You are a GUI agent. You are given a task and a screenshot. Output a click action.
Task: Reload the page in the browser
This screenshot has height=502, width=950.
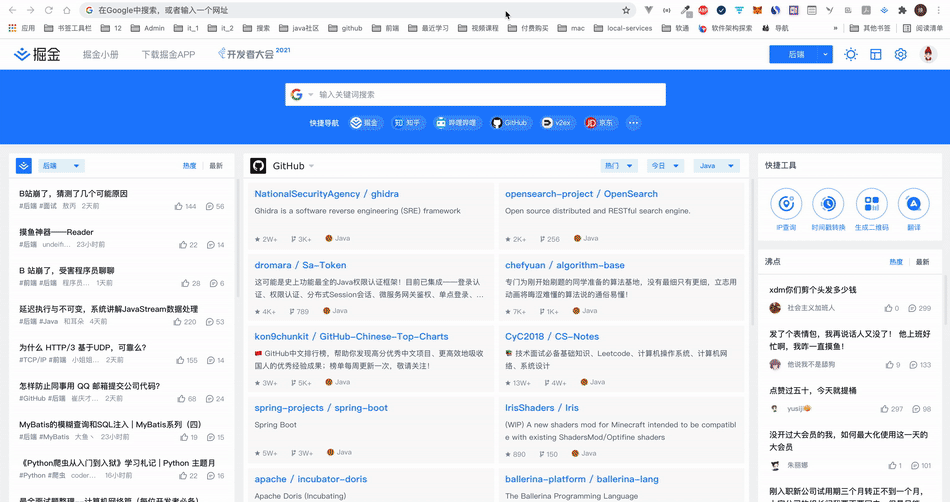click(x=48, y=10)
